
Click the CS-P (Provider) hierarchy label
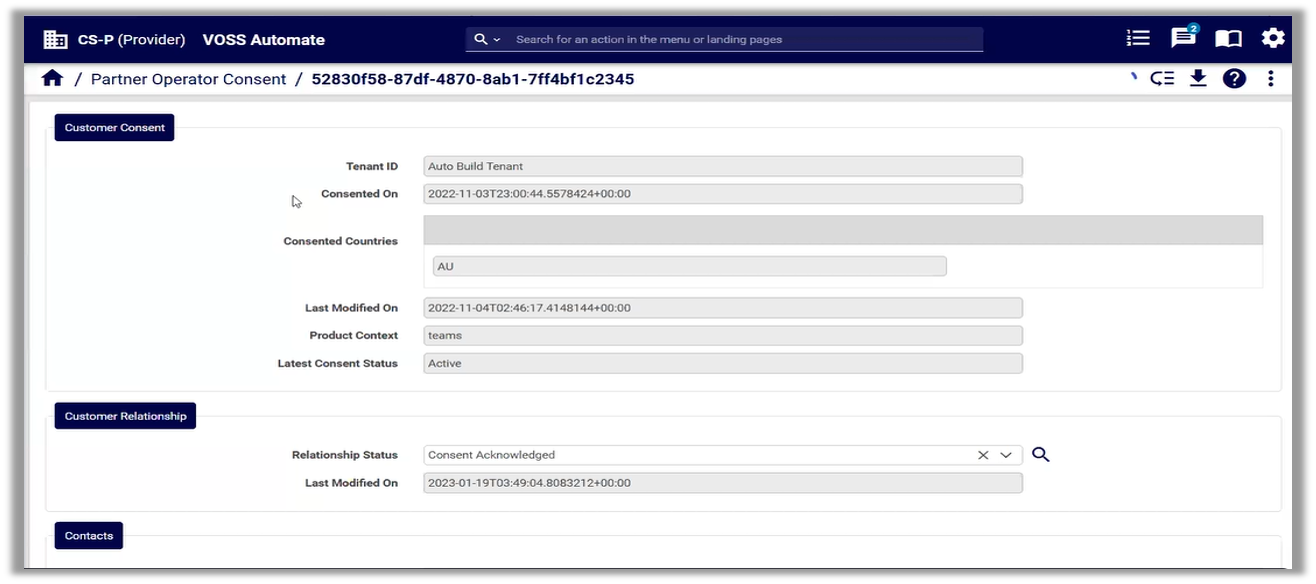[x=131, y=40]
